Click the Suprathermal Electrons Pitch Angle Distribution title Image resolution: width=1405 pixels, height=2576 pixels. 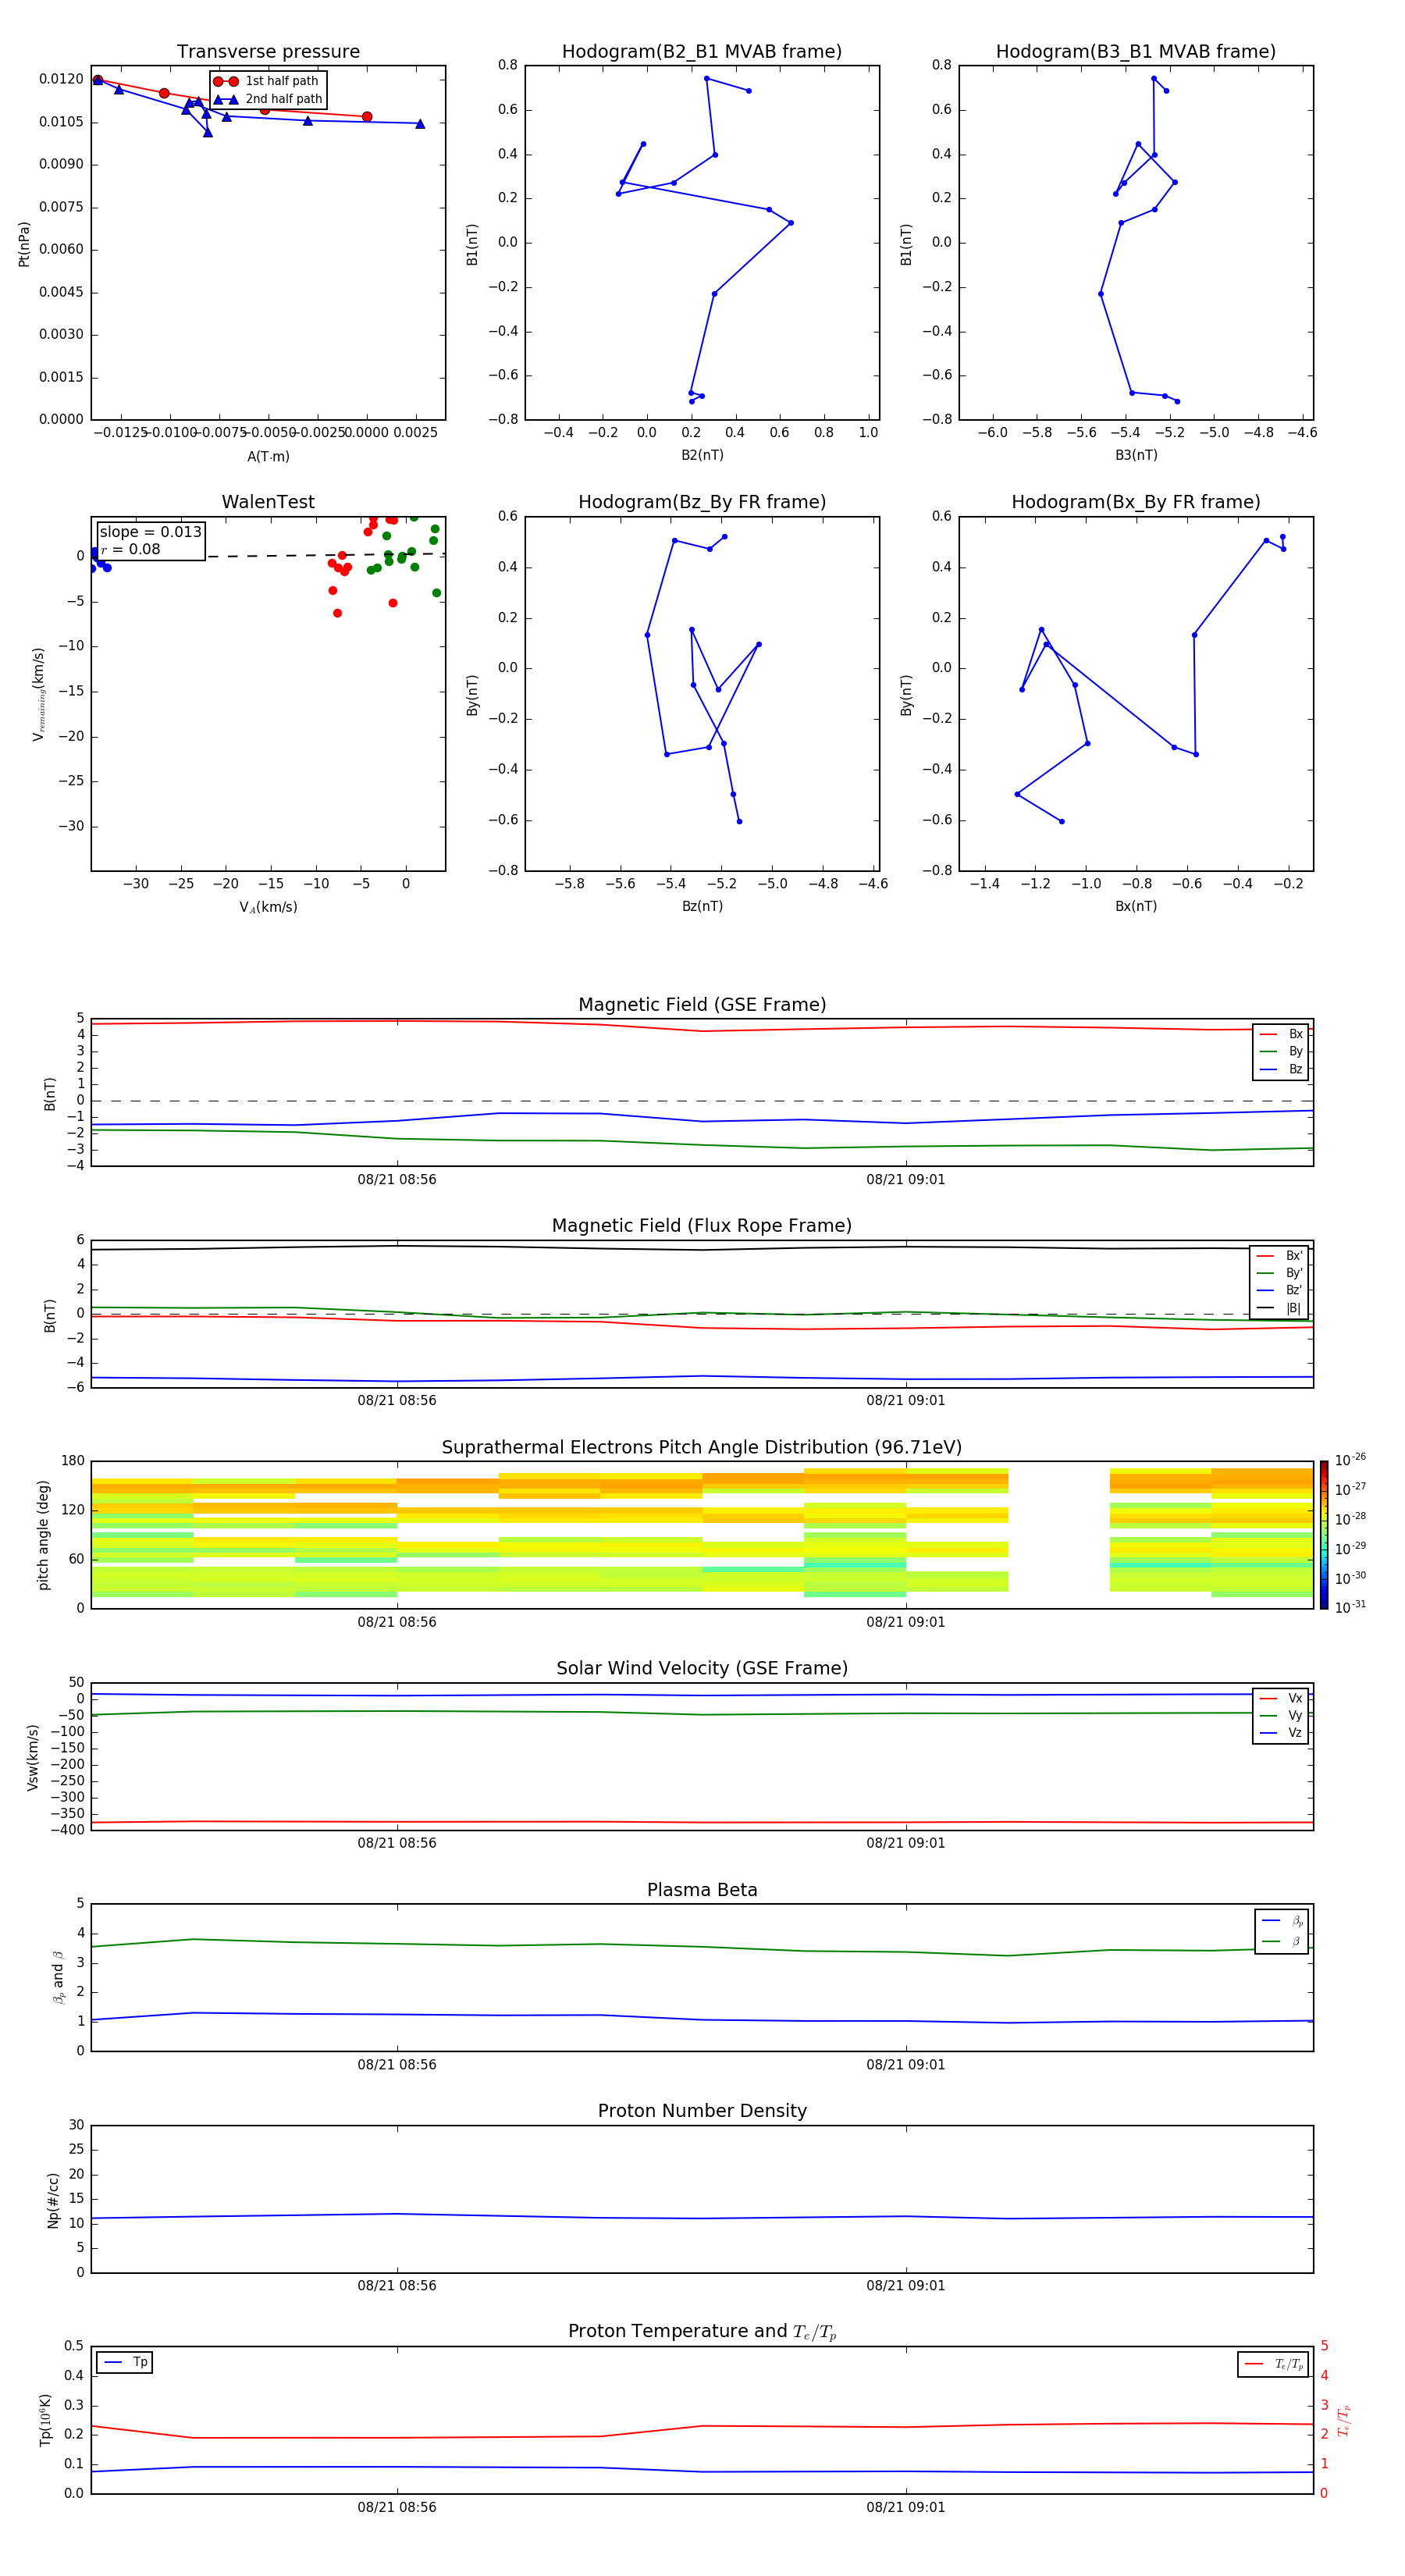pos(702,1448)
